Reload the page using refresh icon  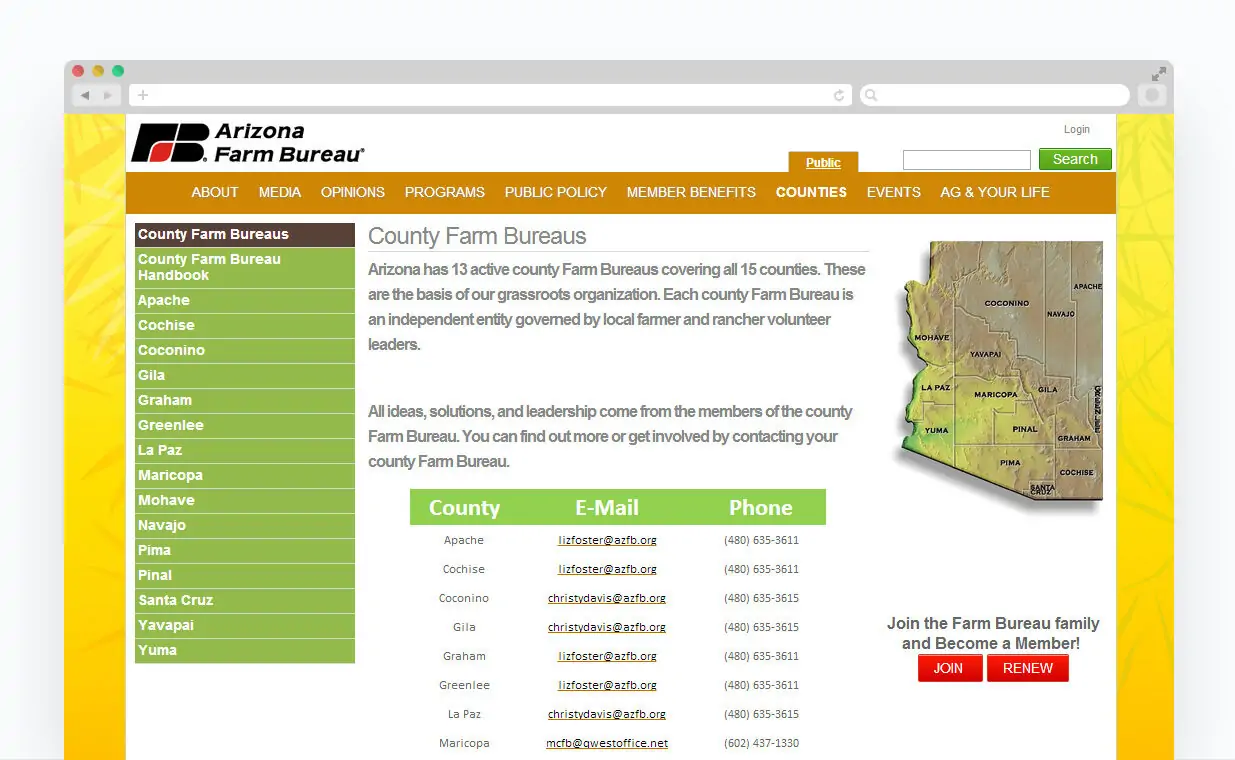point(839,95)
